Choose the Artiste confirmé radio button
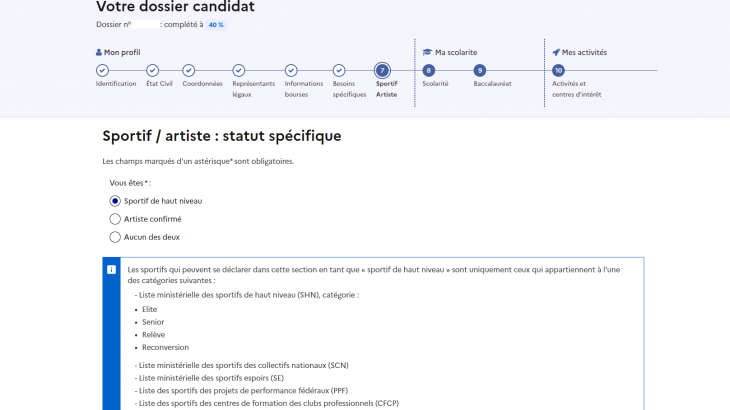The height and width of the screenshot is (410, 730). click(115, 219)
